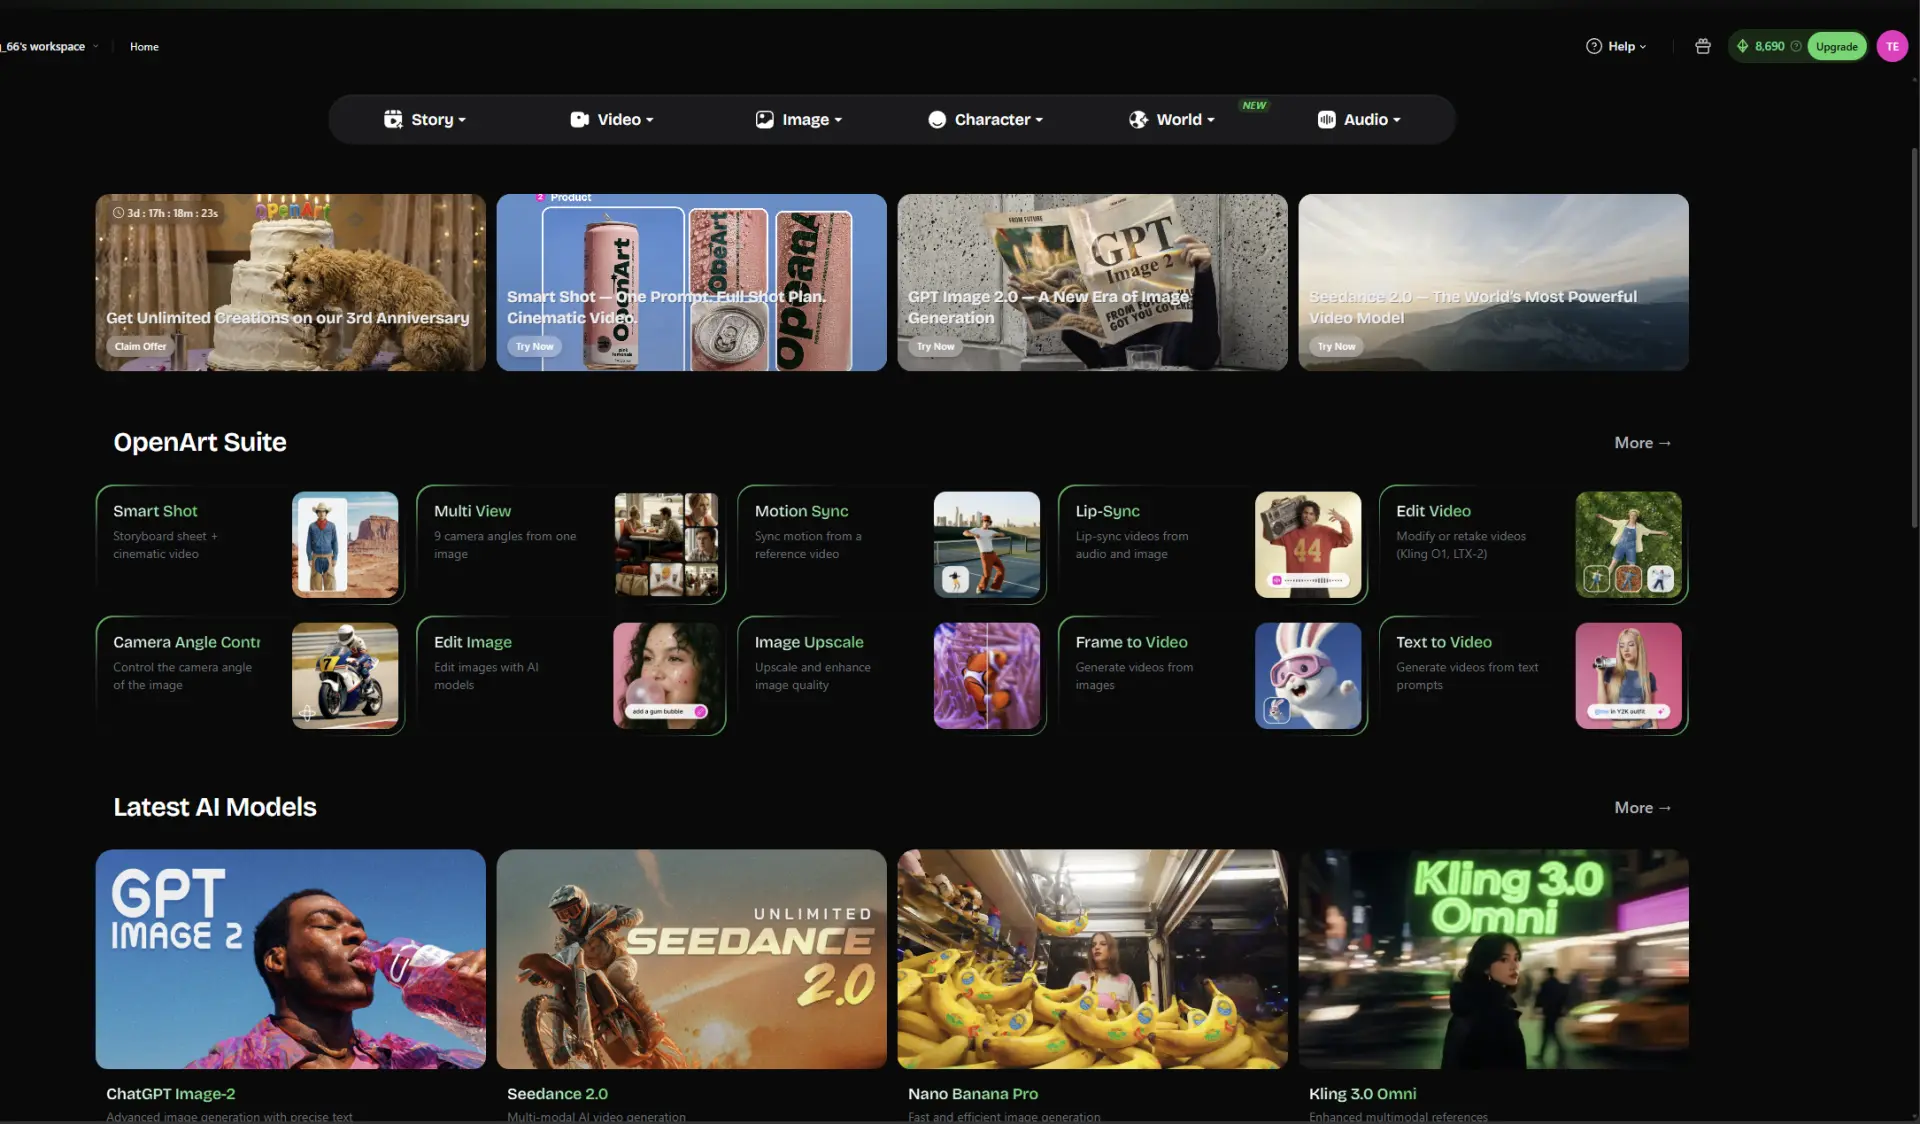
Task: Open the Frame to Video card
Action: tap(1213, 675)
